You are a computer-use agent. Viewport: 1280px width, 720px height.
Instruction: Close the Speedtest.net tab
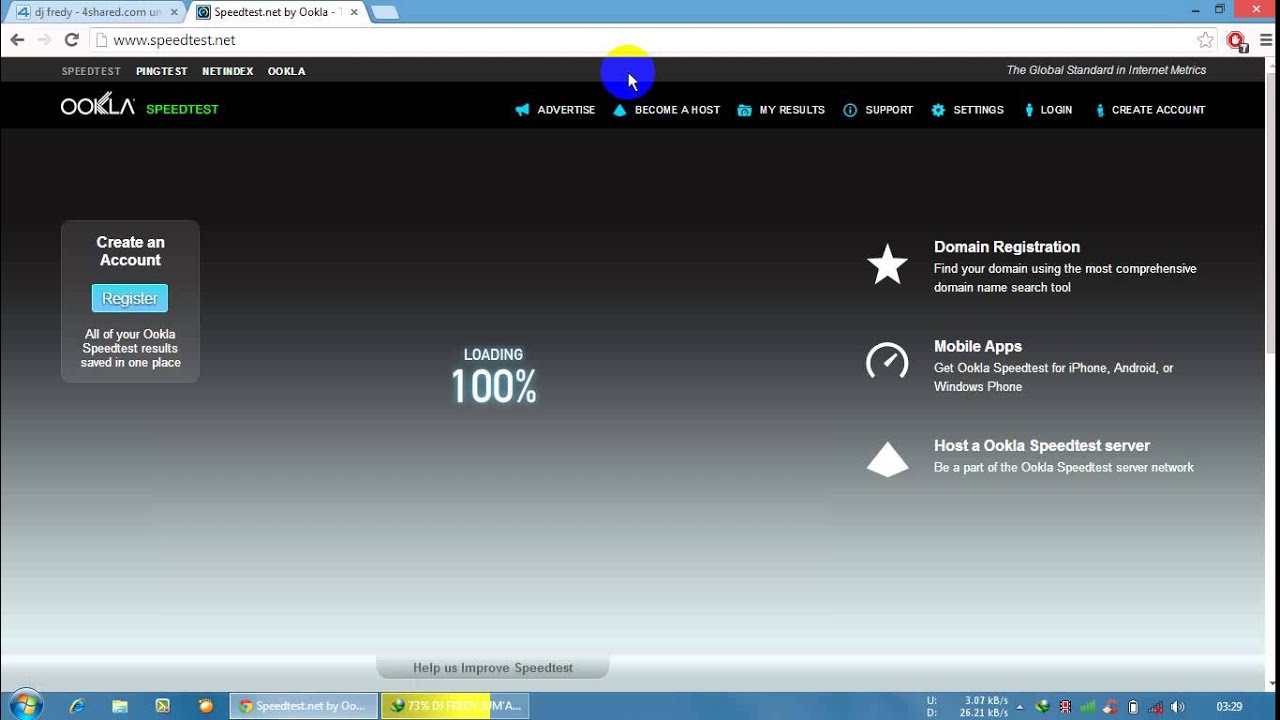(x=354, y=12)
